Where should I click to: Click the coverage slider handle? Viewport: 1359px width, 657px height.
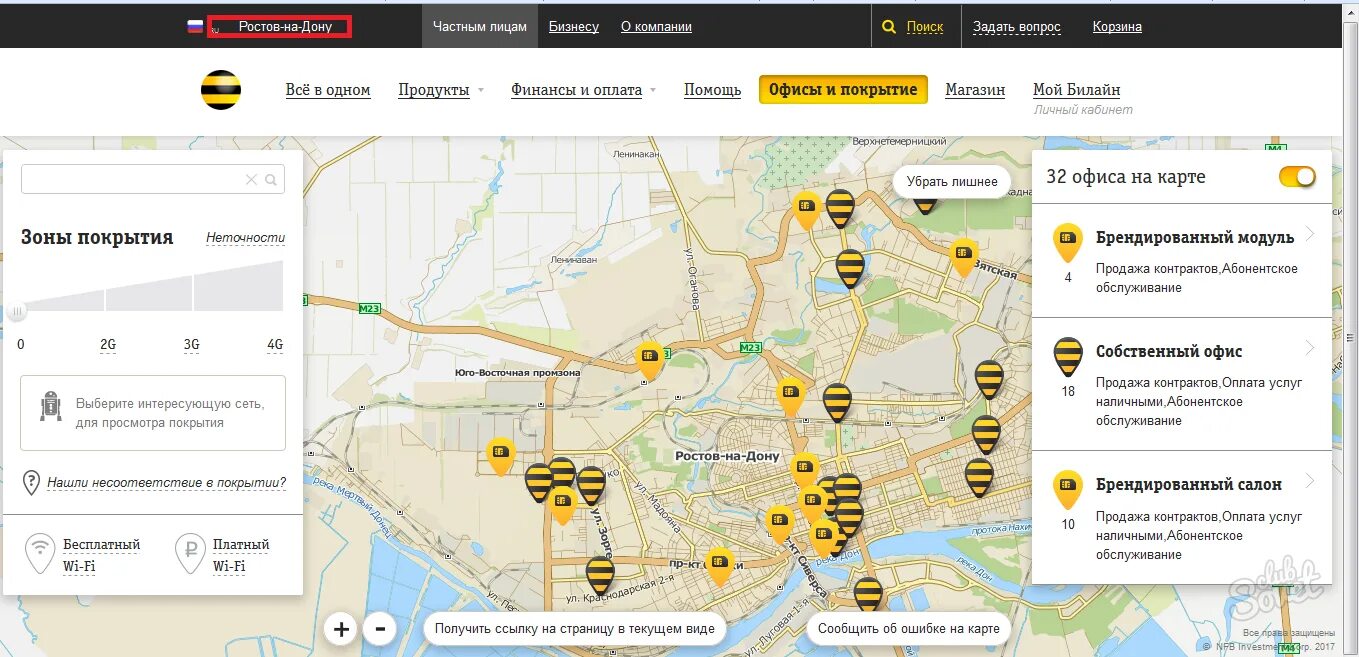coord(16,312)
